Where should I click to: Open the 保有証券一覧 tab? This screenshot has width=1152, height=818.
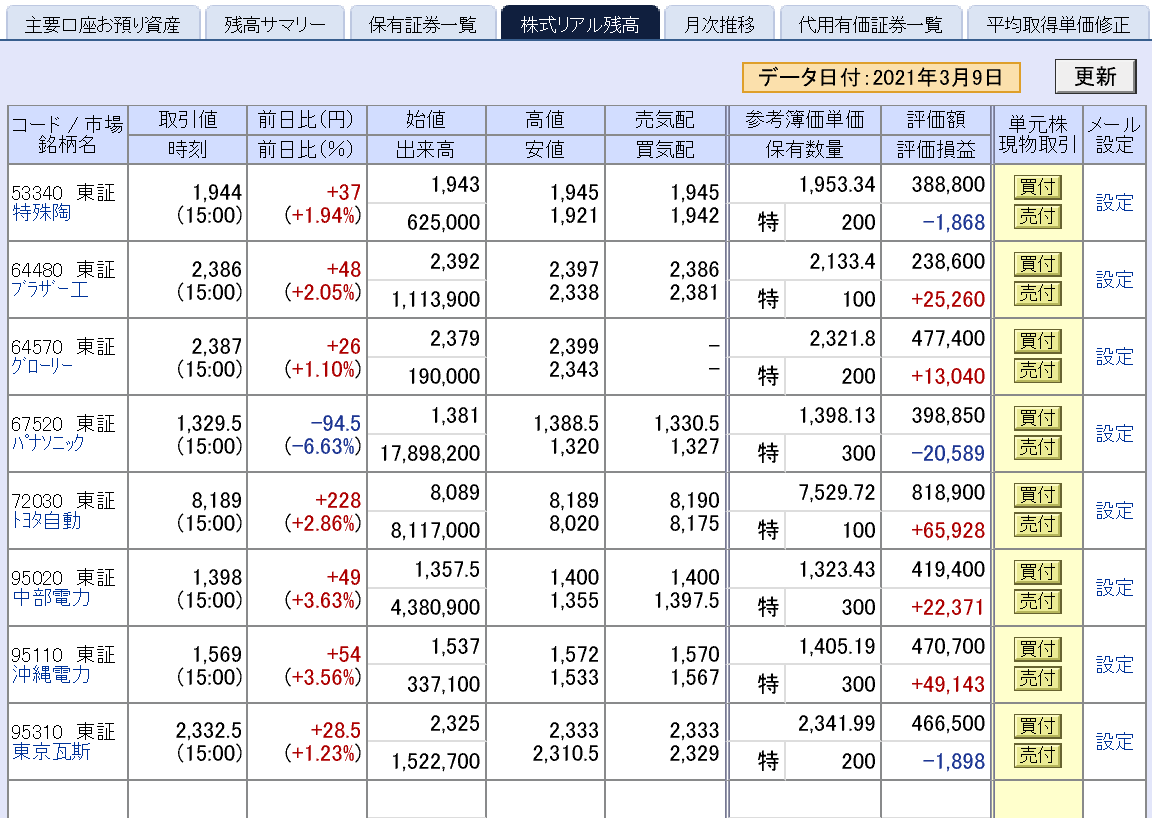(x=422, y=24)
